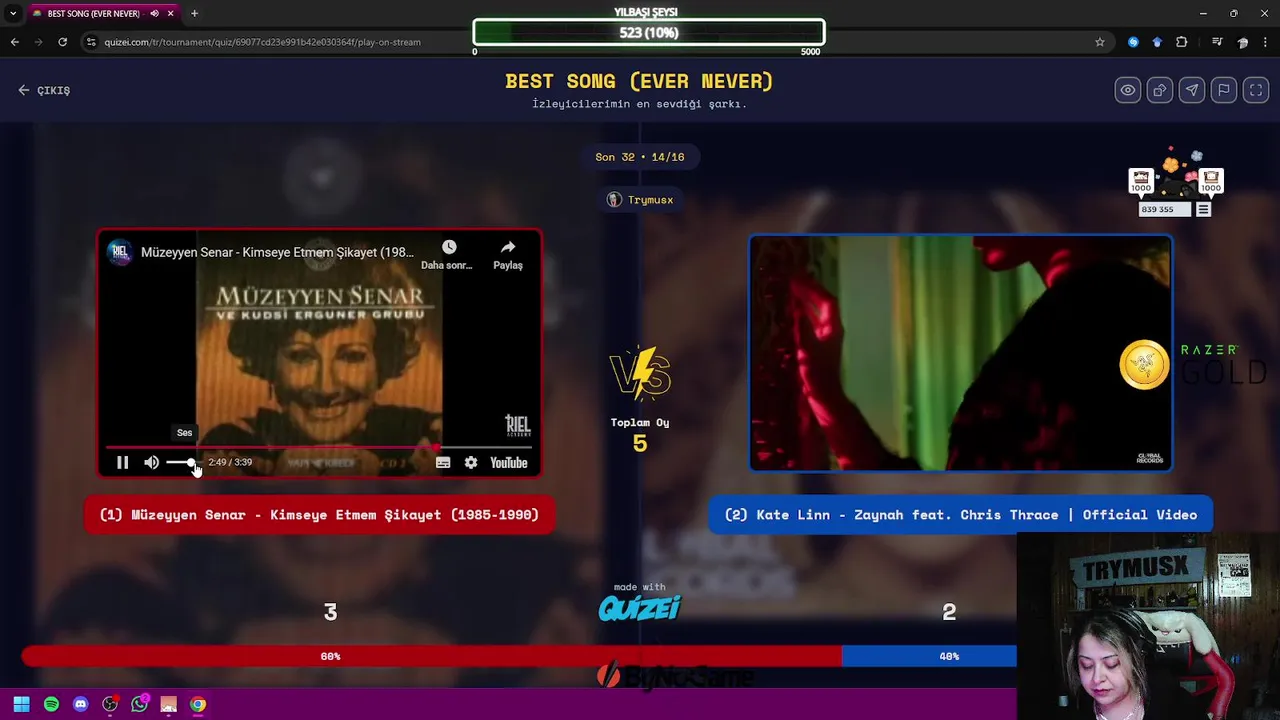Viewport: 1280px width, 720px height.
Task: Open Spotify from the taskbar
Action: (51, 704)
